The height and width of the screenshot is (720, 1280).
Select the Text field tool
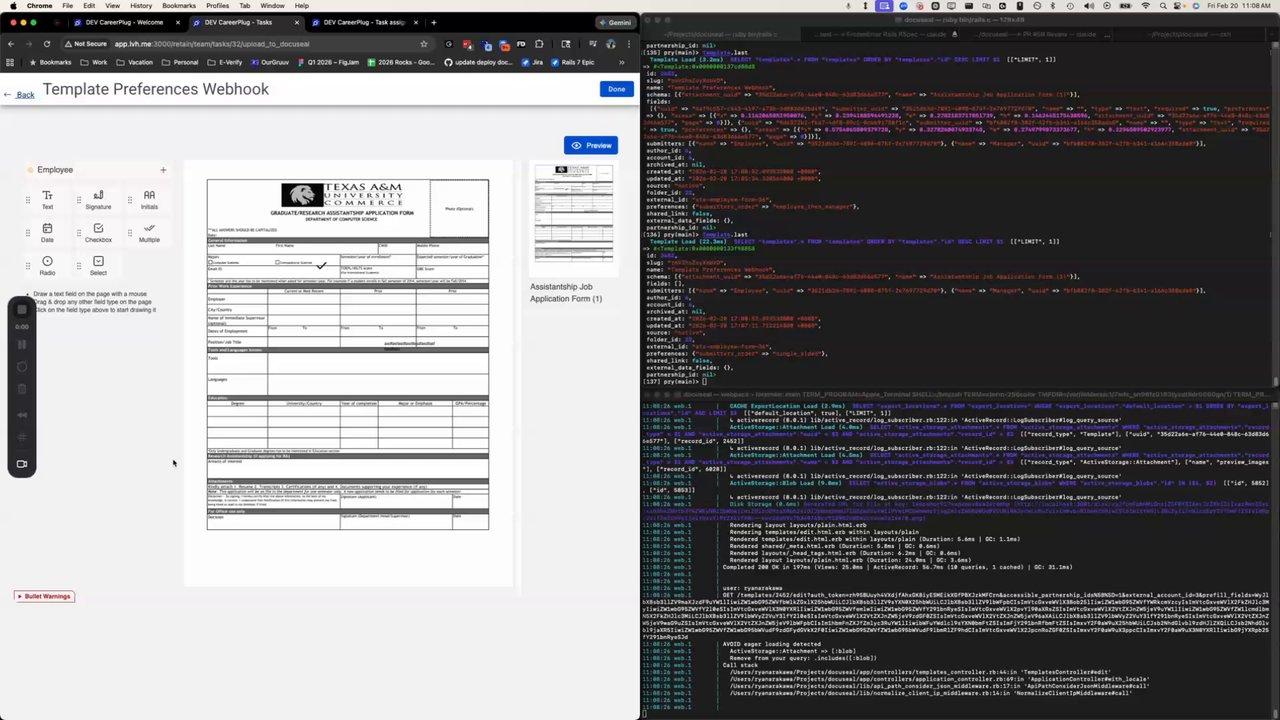[47, 199]
